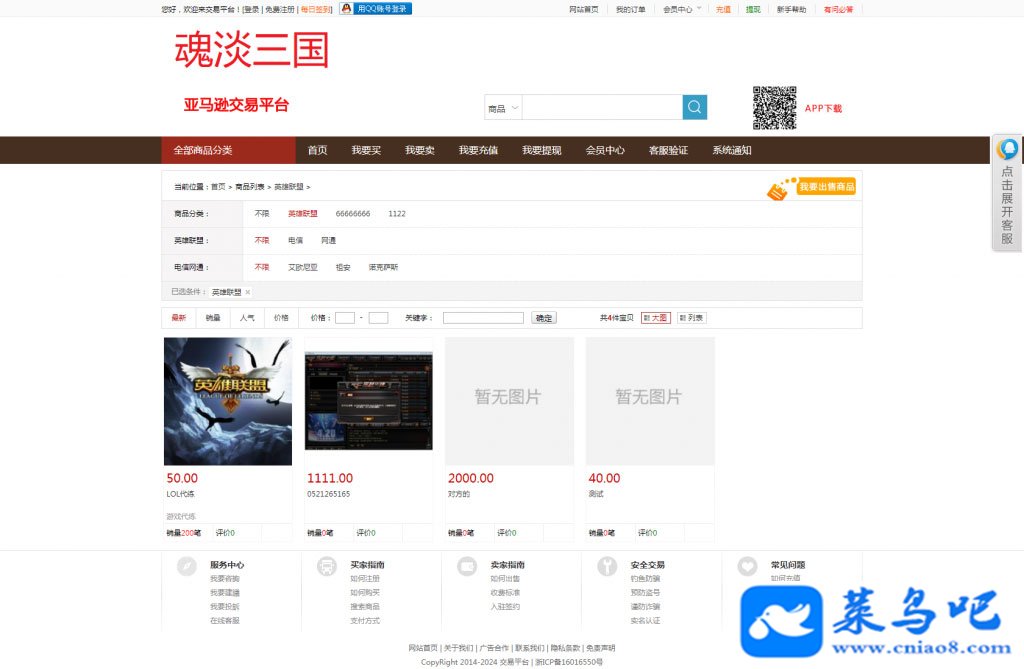The width and height of the screenshot is (1024, 669).
Task: Click the 登录 link at top
Action: [x=252, y=9]
